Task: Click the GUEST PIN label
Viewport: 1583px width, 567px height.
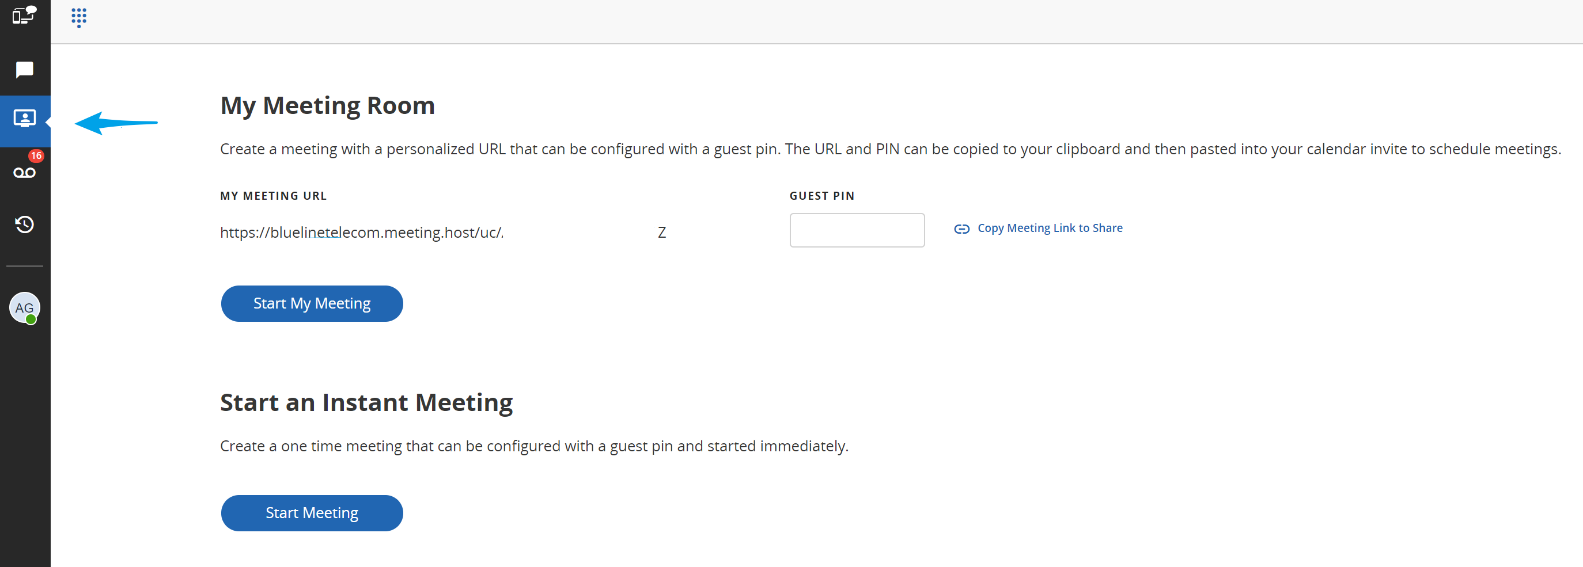Action: click(x=822, y=196)
